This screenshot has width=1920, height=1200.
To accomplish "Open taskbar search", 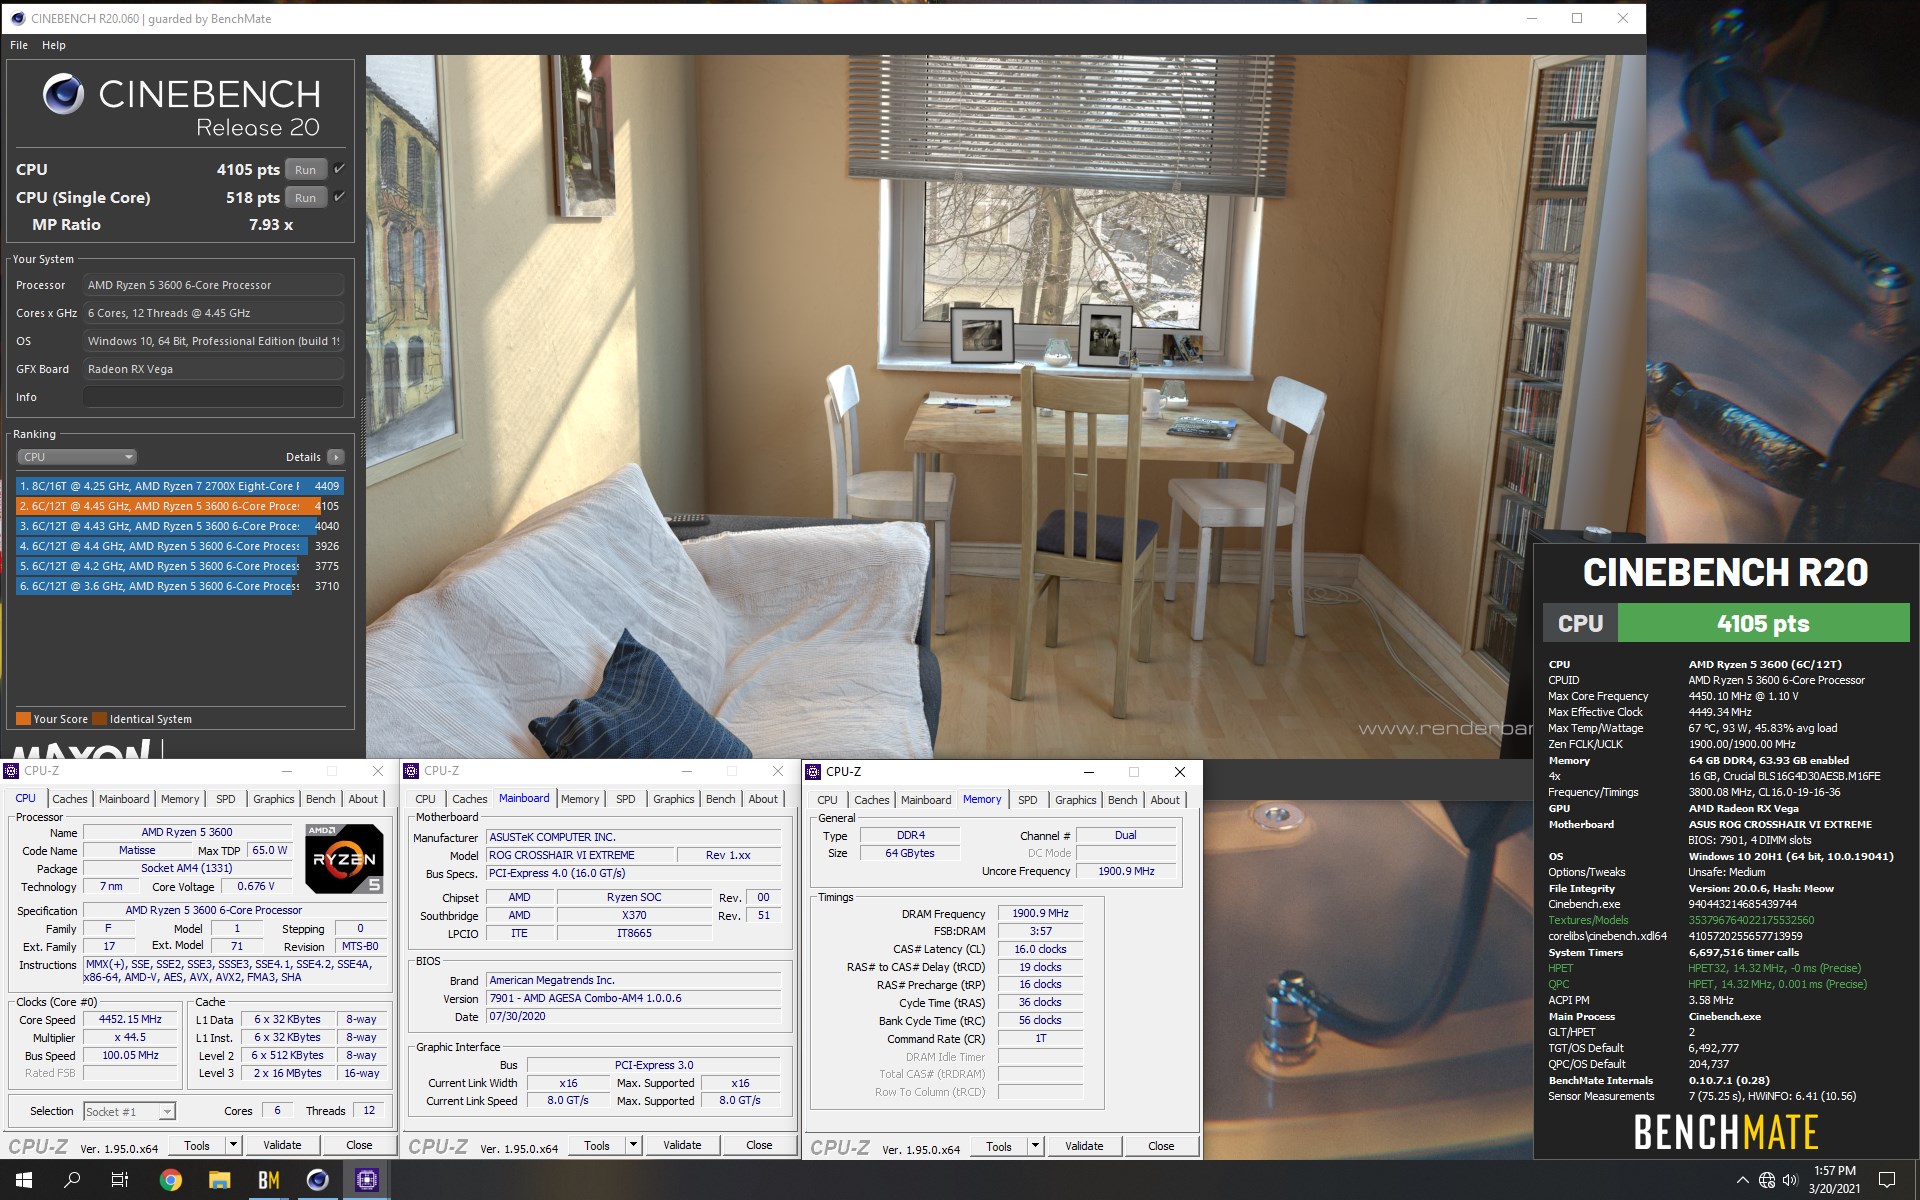I will pos(72,1180).
